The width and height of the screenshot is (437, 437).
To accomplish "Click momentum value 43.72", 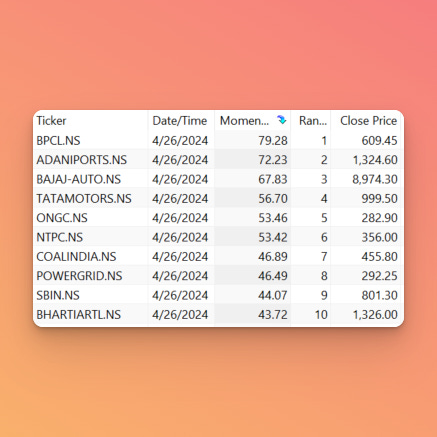I will coord(273,315).
